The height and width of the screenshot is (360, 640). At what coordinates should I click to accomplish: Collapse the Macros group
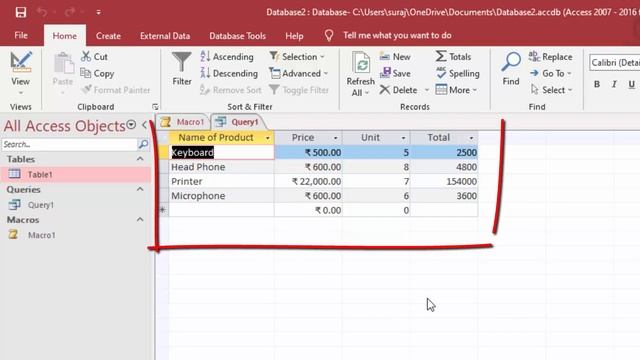click(140, 220)
